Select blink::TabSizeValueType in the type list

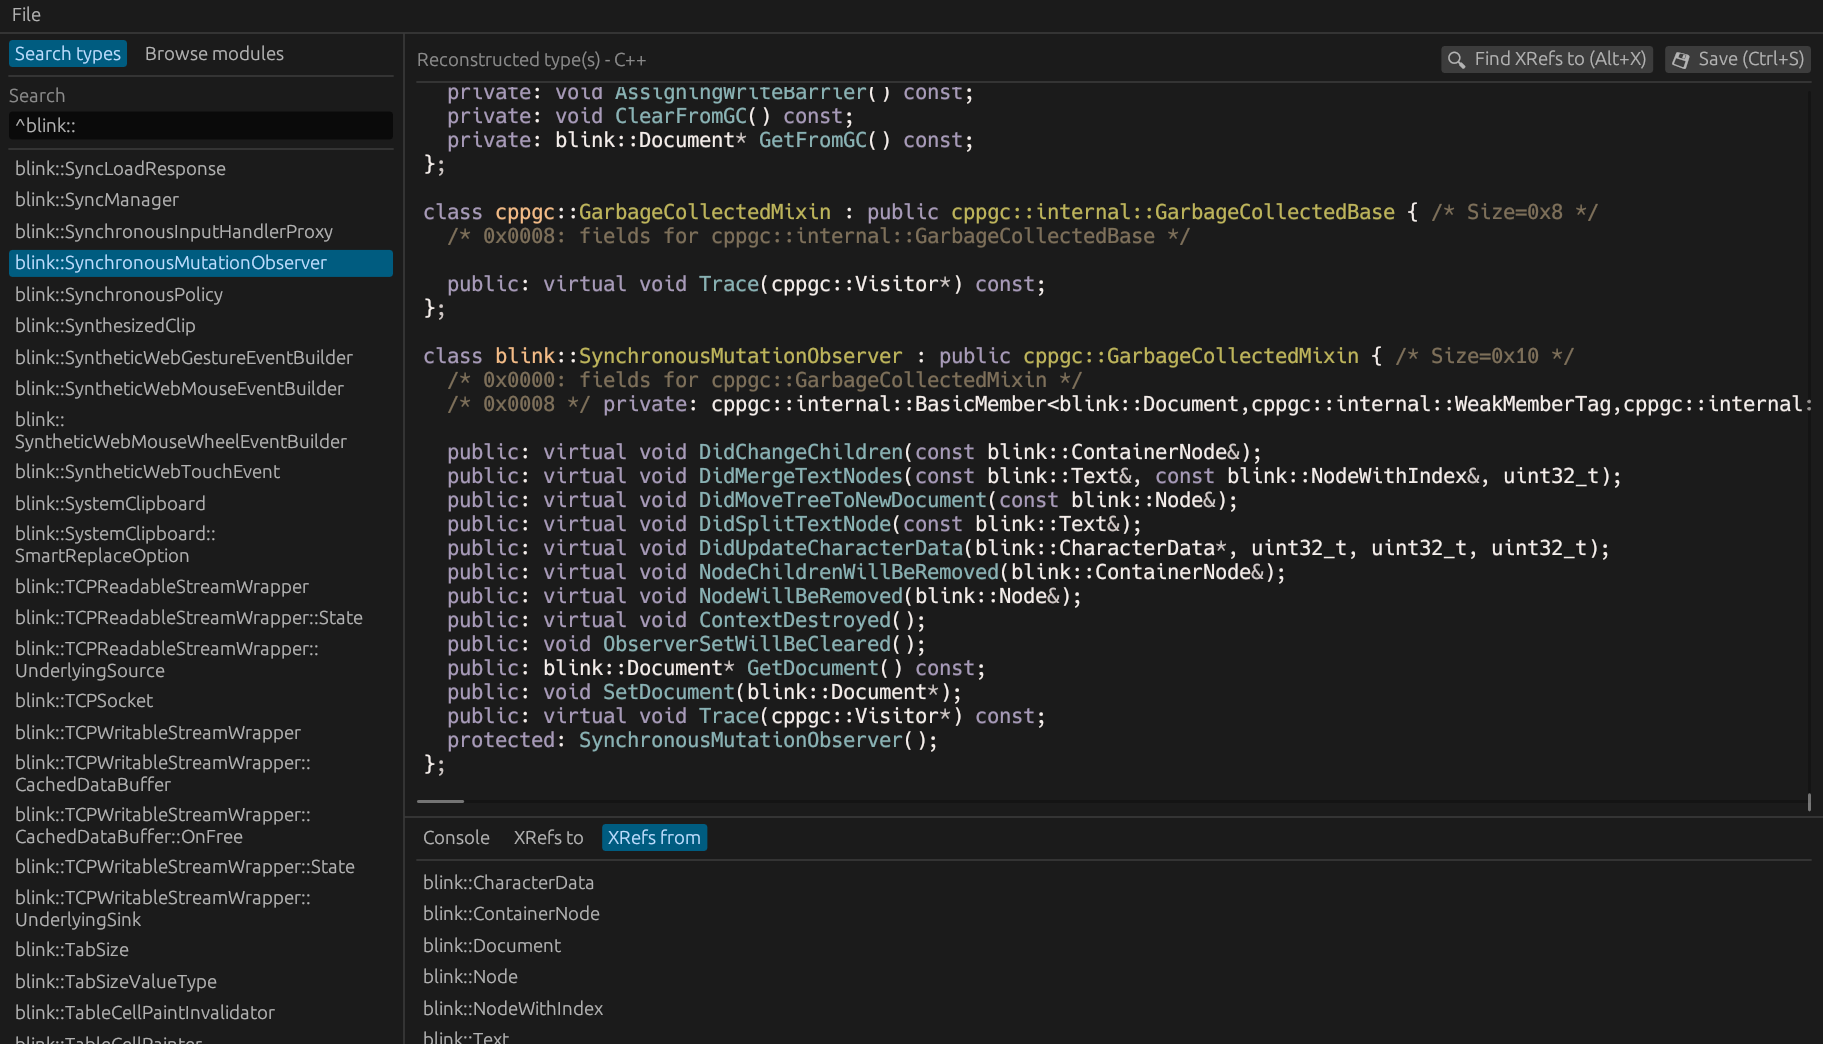tap(116, 981)
